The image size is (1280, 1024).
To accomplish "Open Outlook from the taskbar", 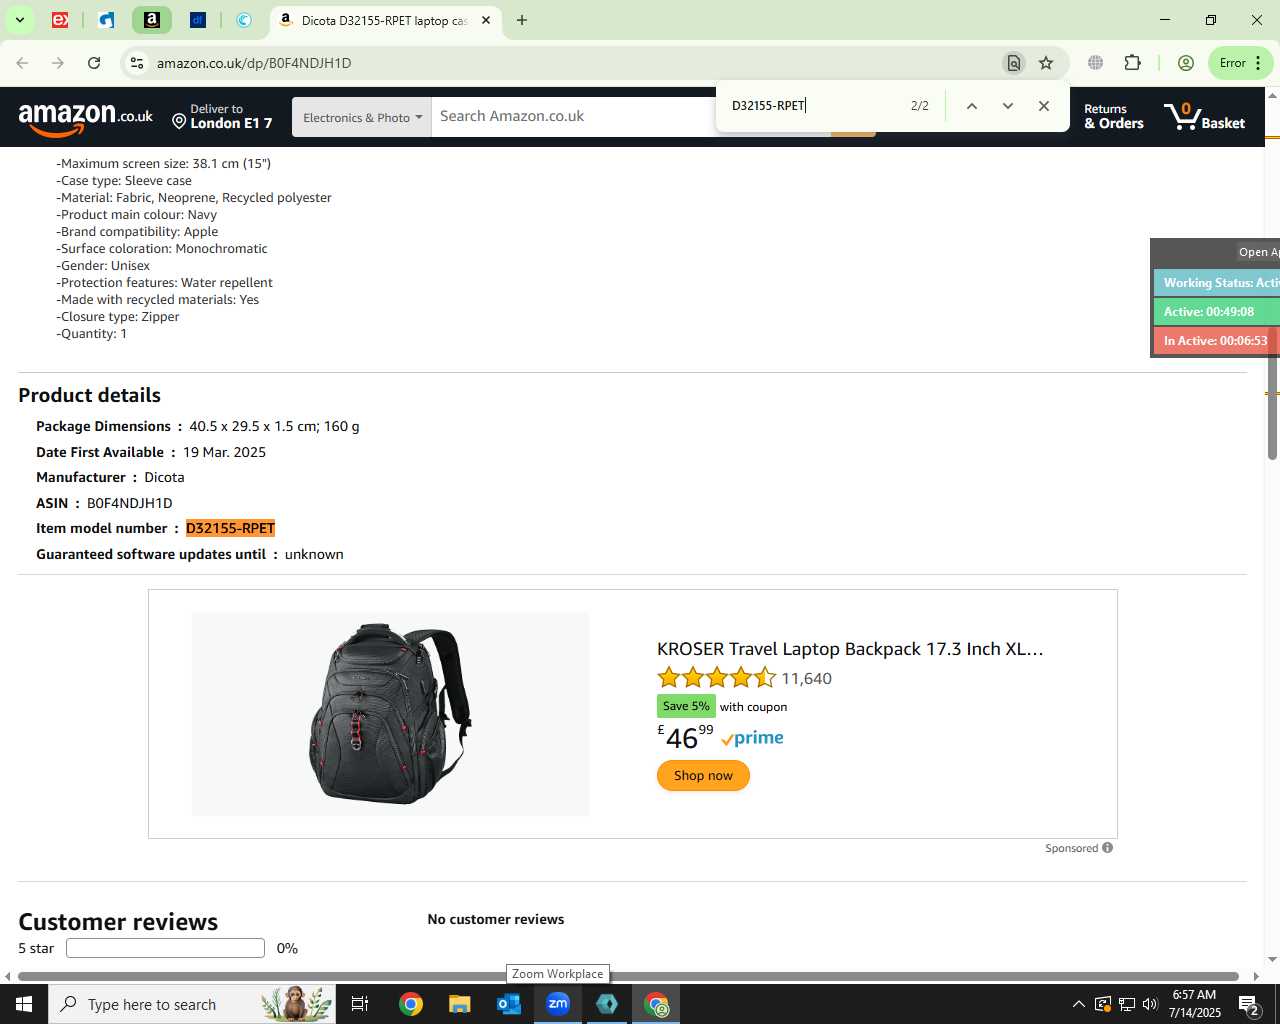I will click(508, 1004).
